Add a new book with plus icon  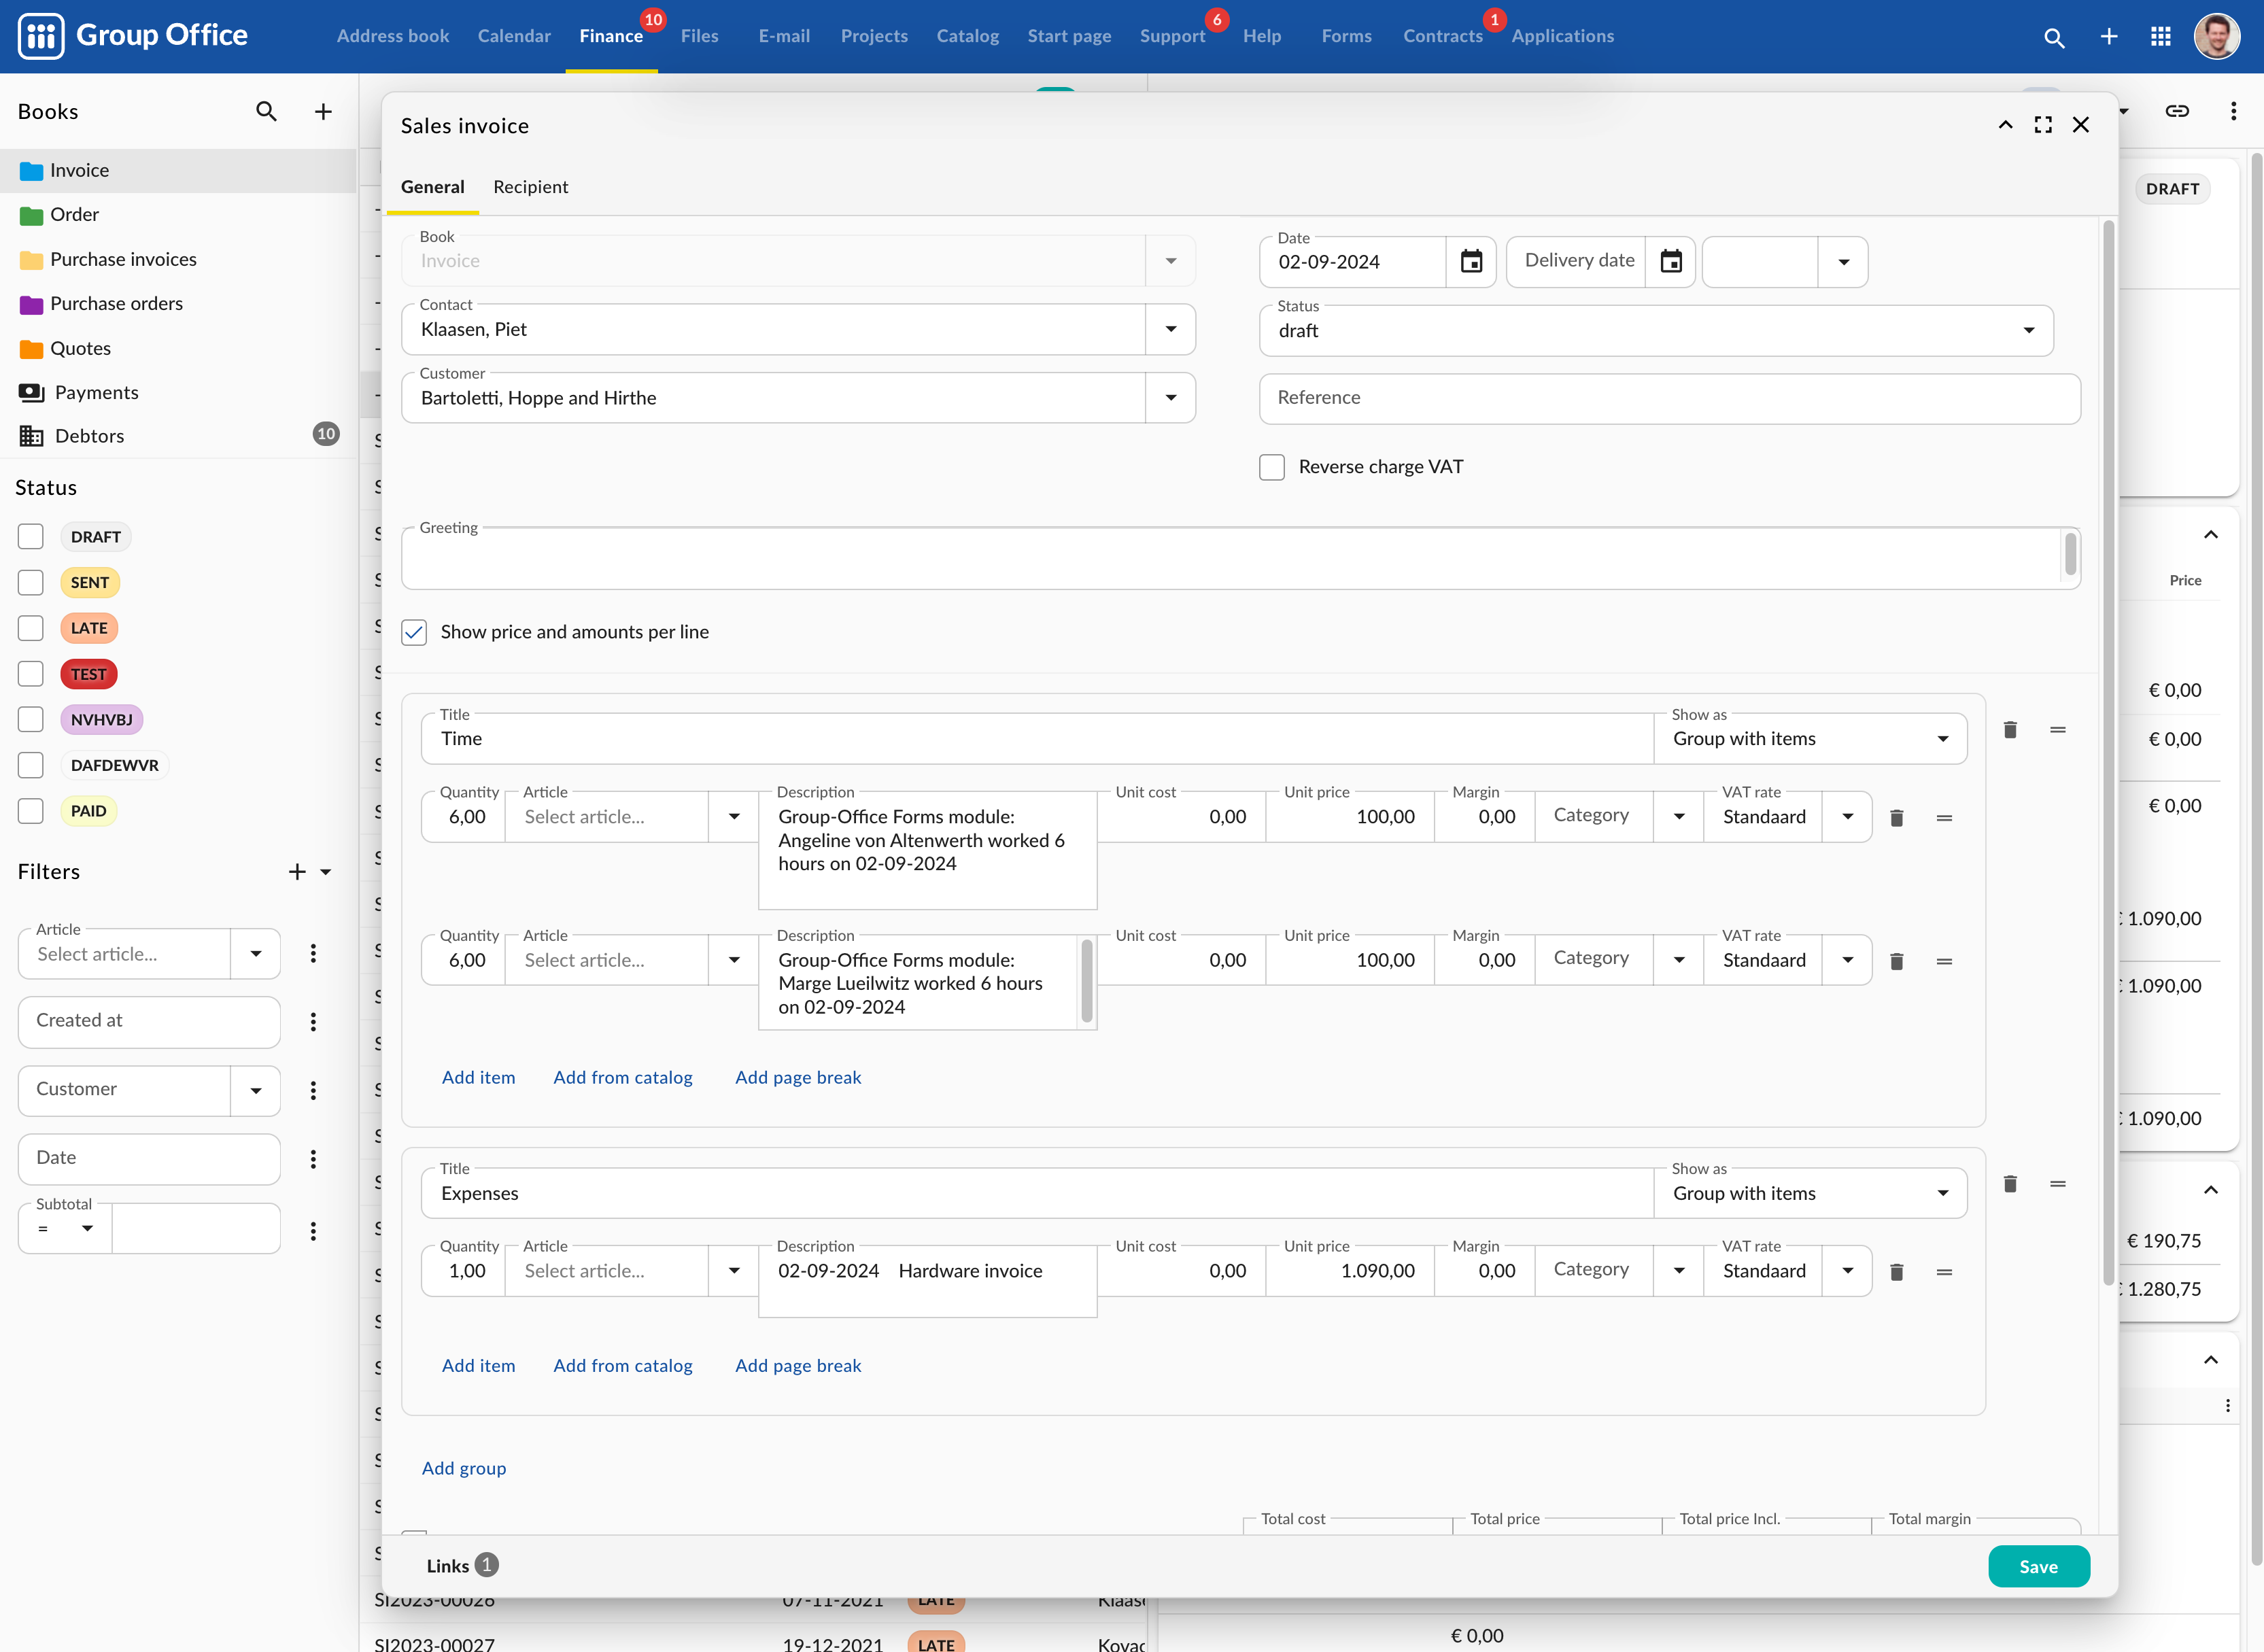tap(323, 111)
